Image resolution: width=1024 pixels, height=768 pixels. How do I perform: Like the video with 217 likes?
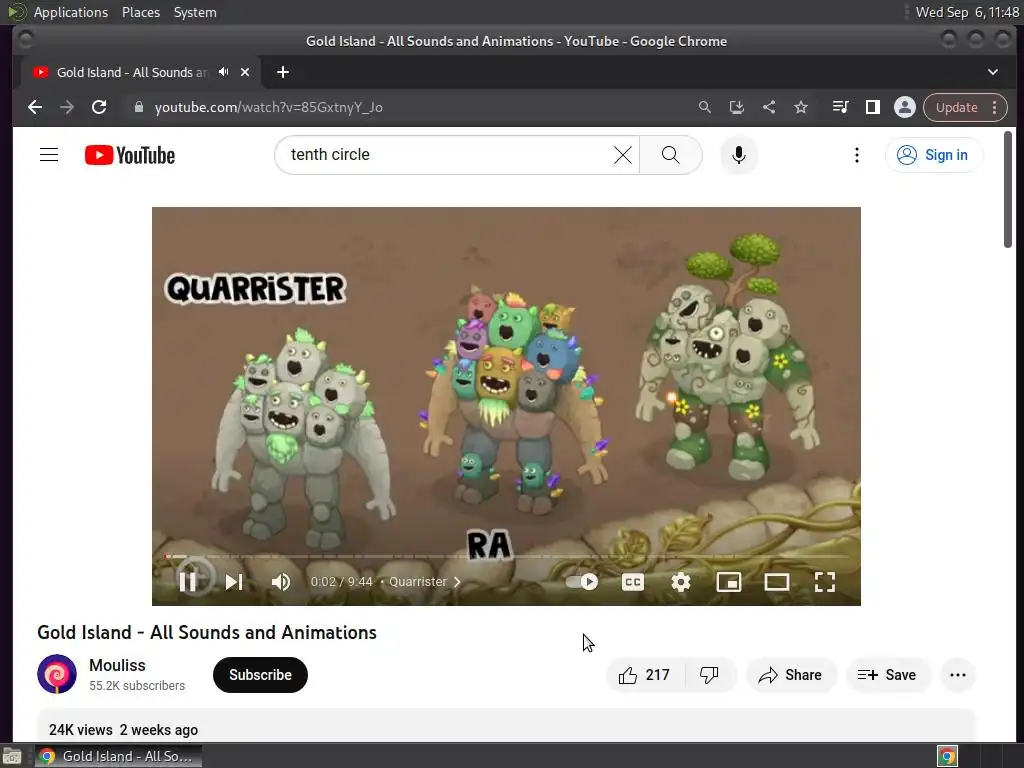point(645,675)
